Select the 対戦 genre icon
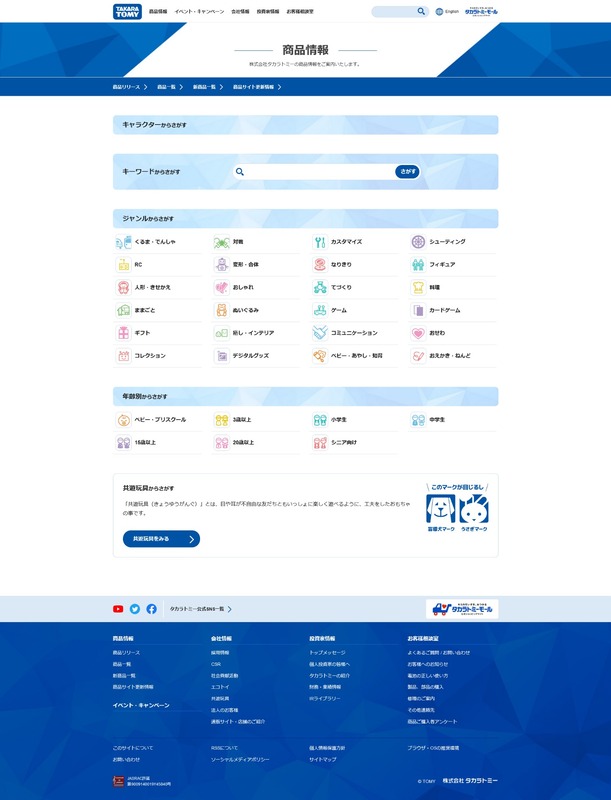The height and width of the screenshot is (800, 611). (x=222, y=242)
